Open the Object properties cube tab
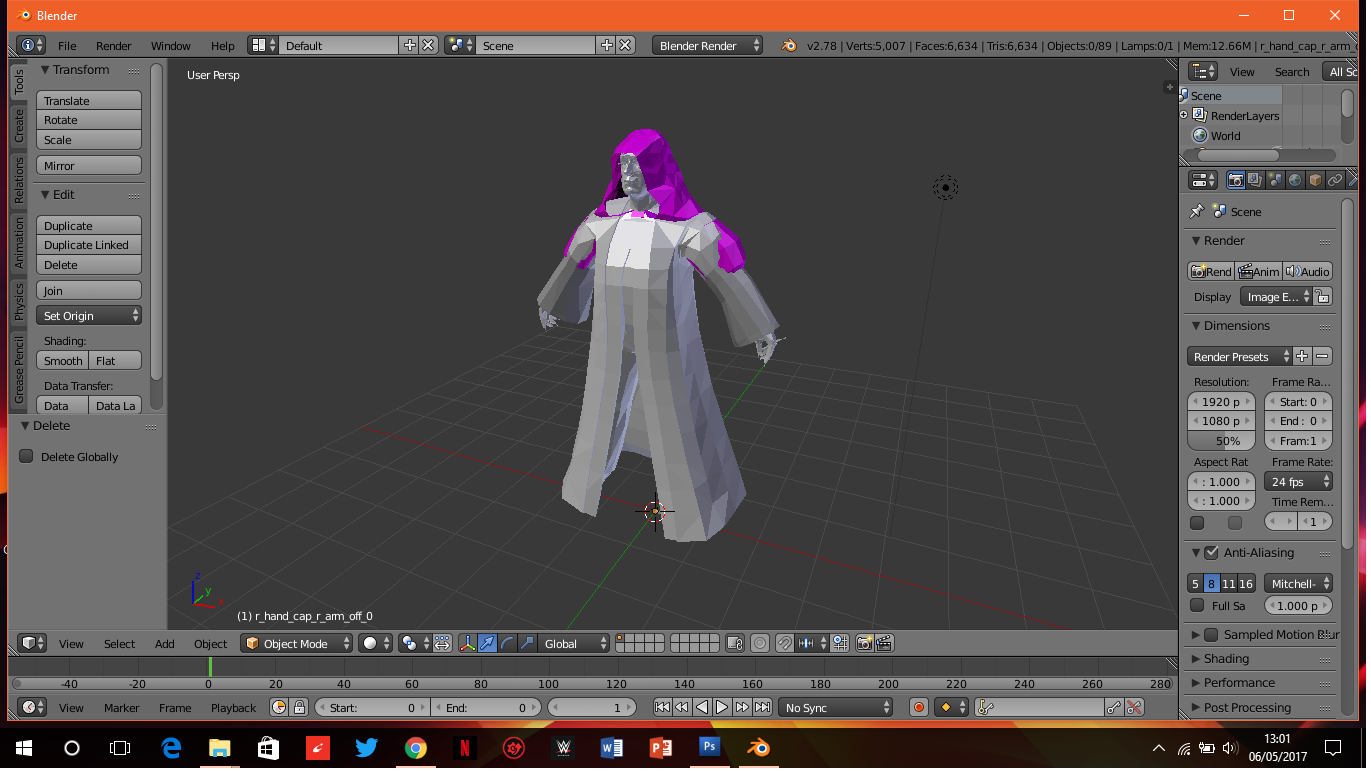The height and width of the screenshot is (771, 1371). tap(1315, 181)
